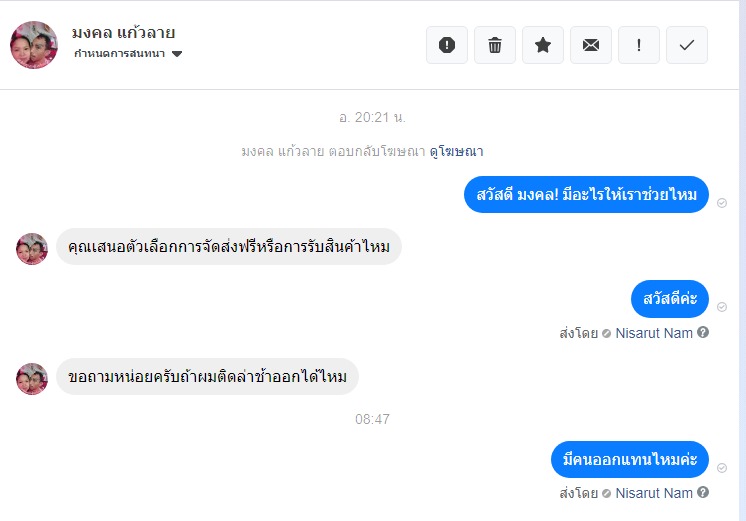The width and height of the screenshot is (746, 521).
Task: Delete conversation with the trash icon
Action: [495, 45]
